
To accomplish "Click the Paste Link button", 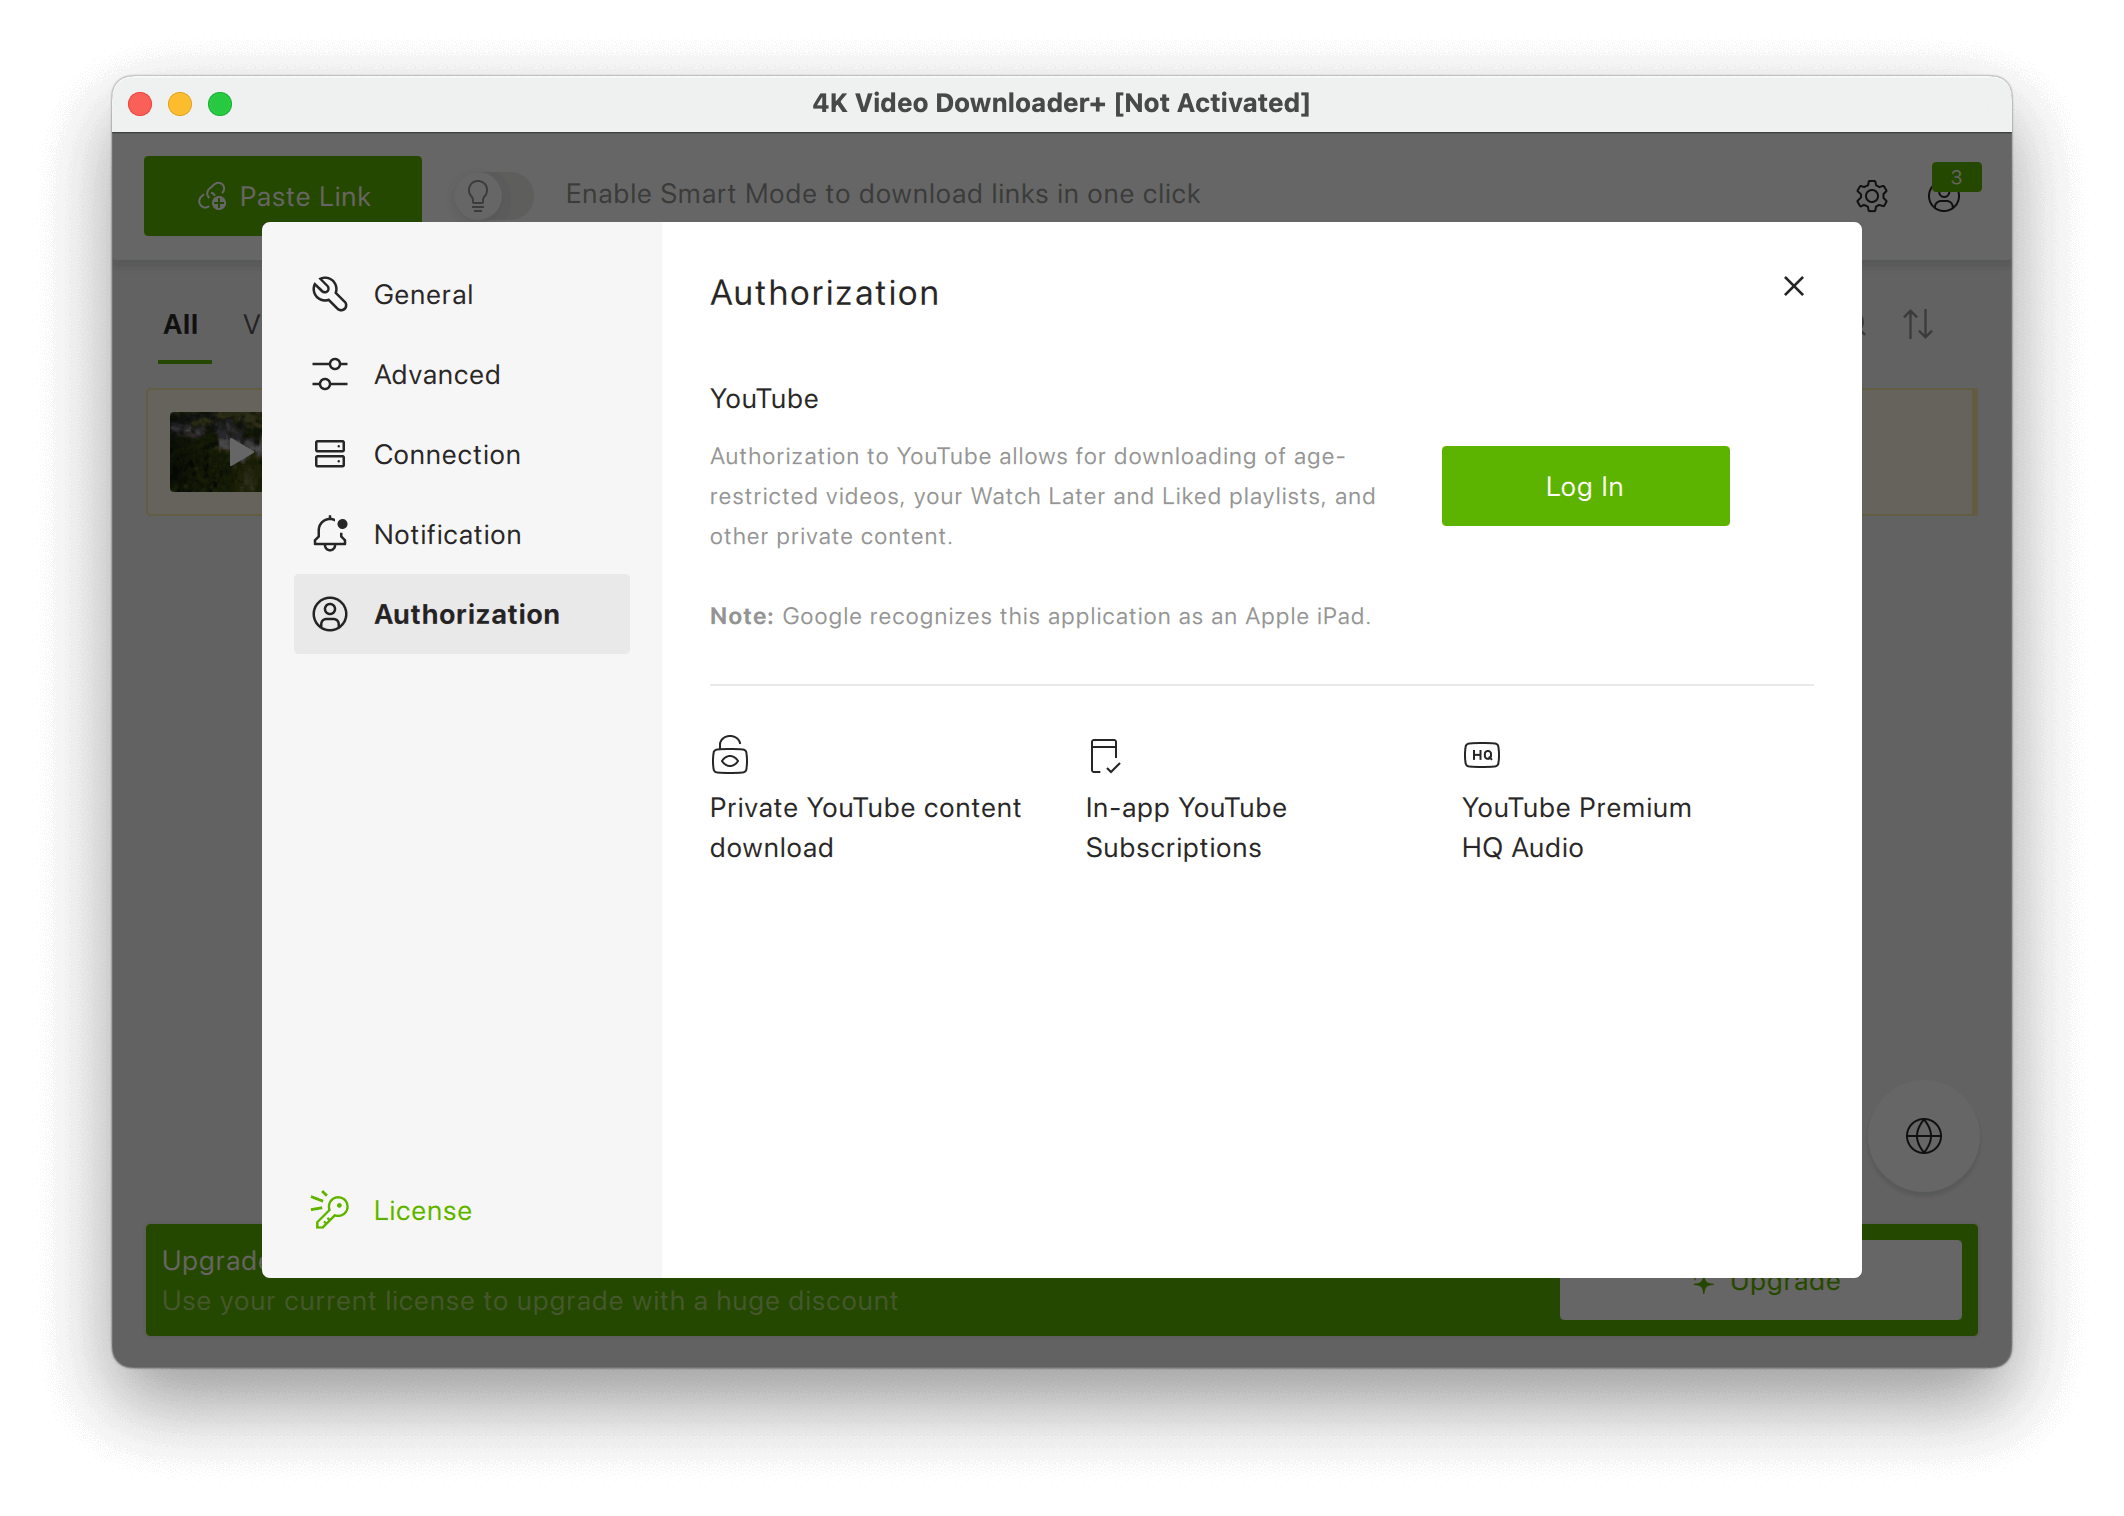I will 283,196.
